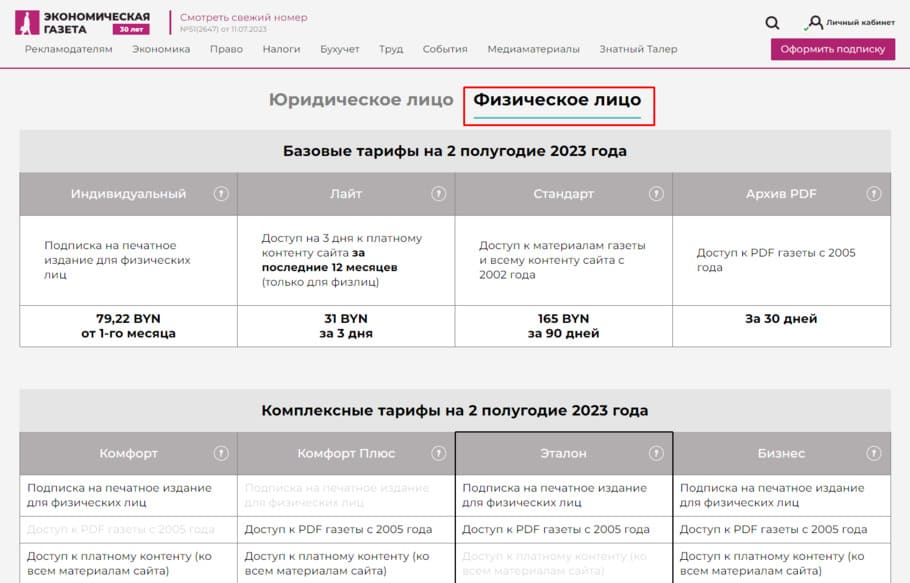Click Индивидуальный description about печатное издание

[x=118, y=260]
